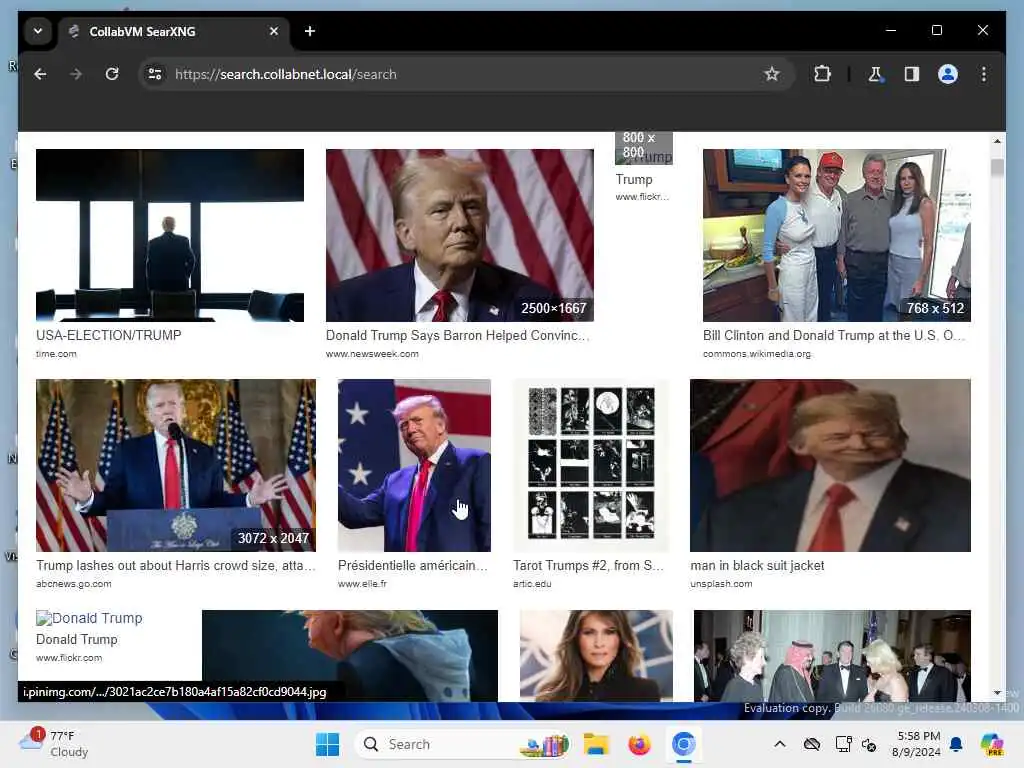Screen dimensions: 1024x768
Task: Click the taskbar Search box
Action: [462, 744]
